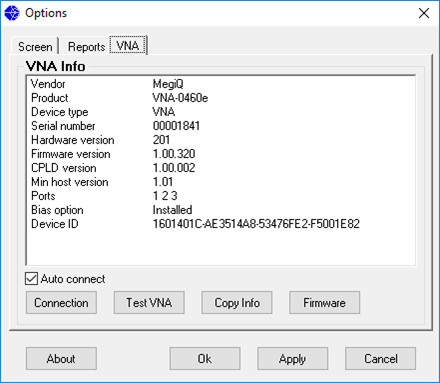Select the Device type label

click(x=60, y=112)
